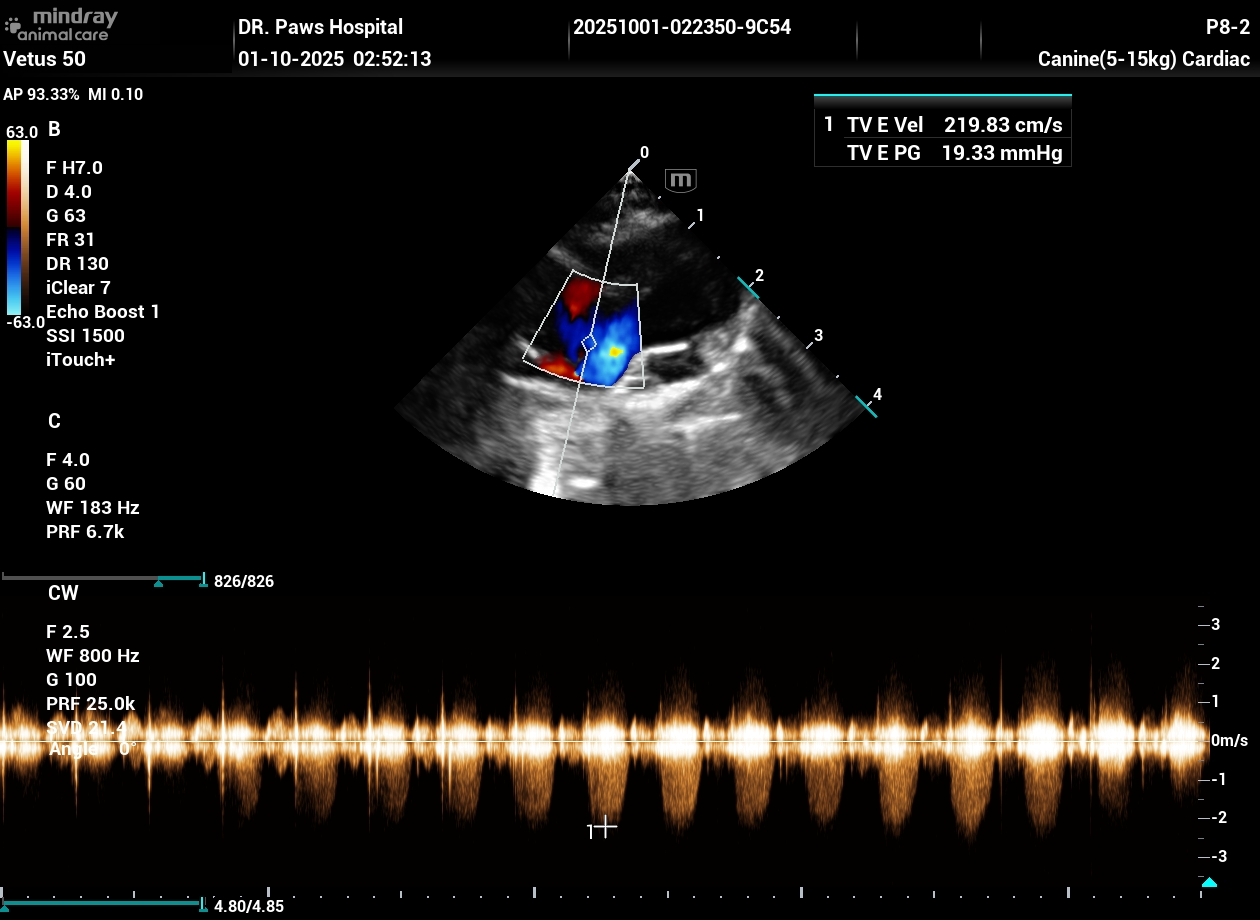Click the C color mode parameter heading
The height and width of the screenshot is (920, 1260).
click(x=54, y=421)
